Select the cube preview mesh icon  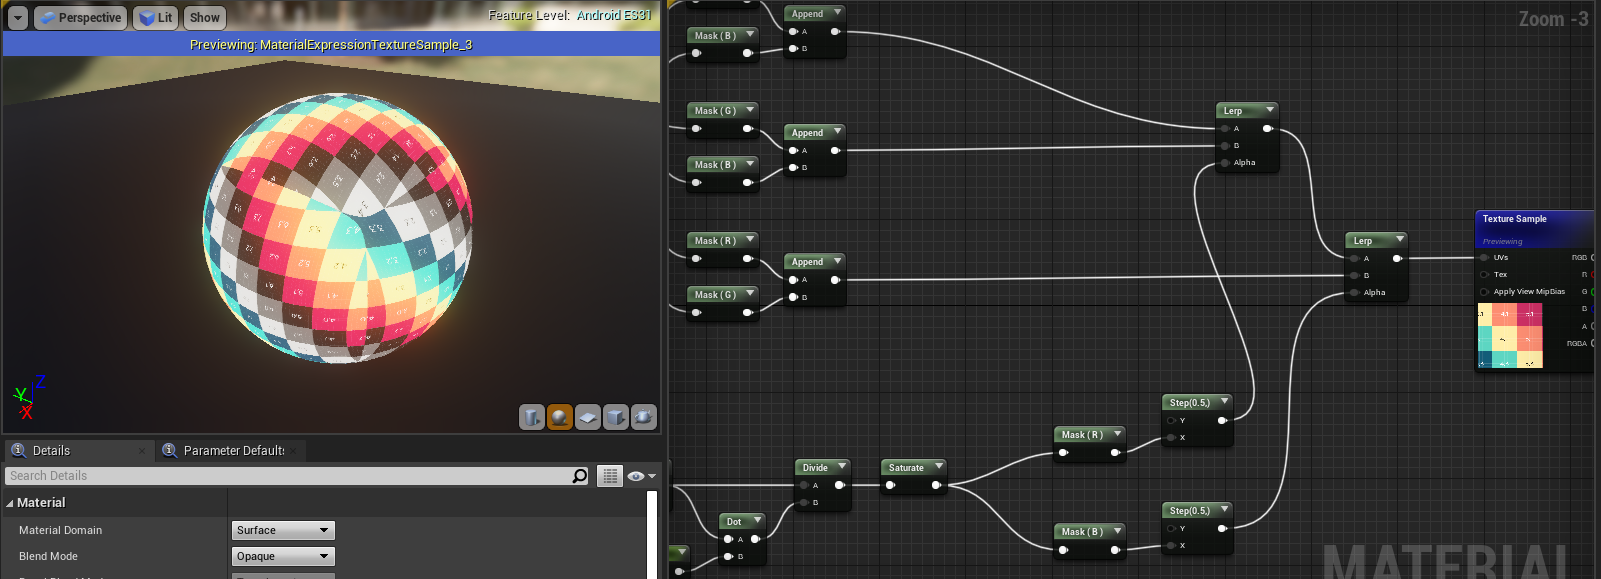616,417
